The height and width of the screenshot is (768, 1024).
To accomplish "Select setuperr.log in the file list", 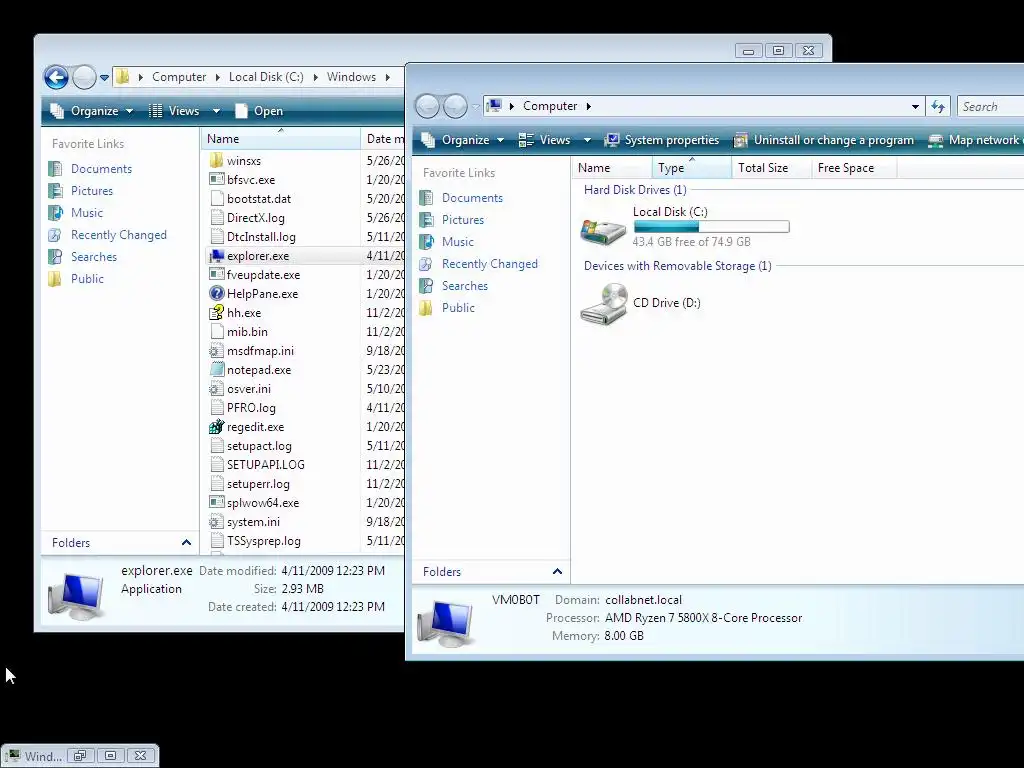I will 258,484.
